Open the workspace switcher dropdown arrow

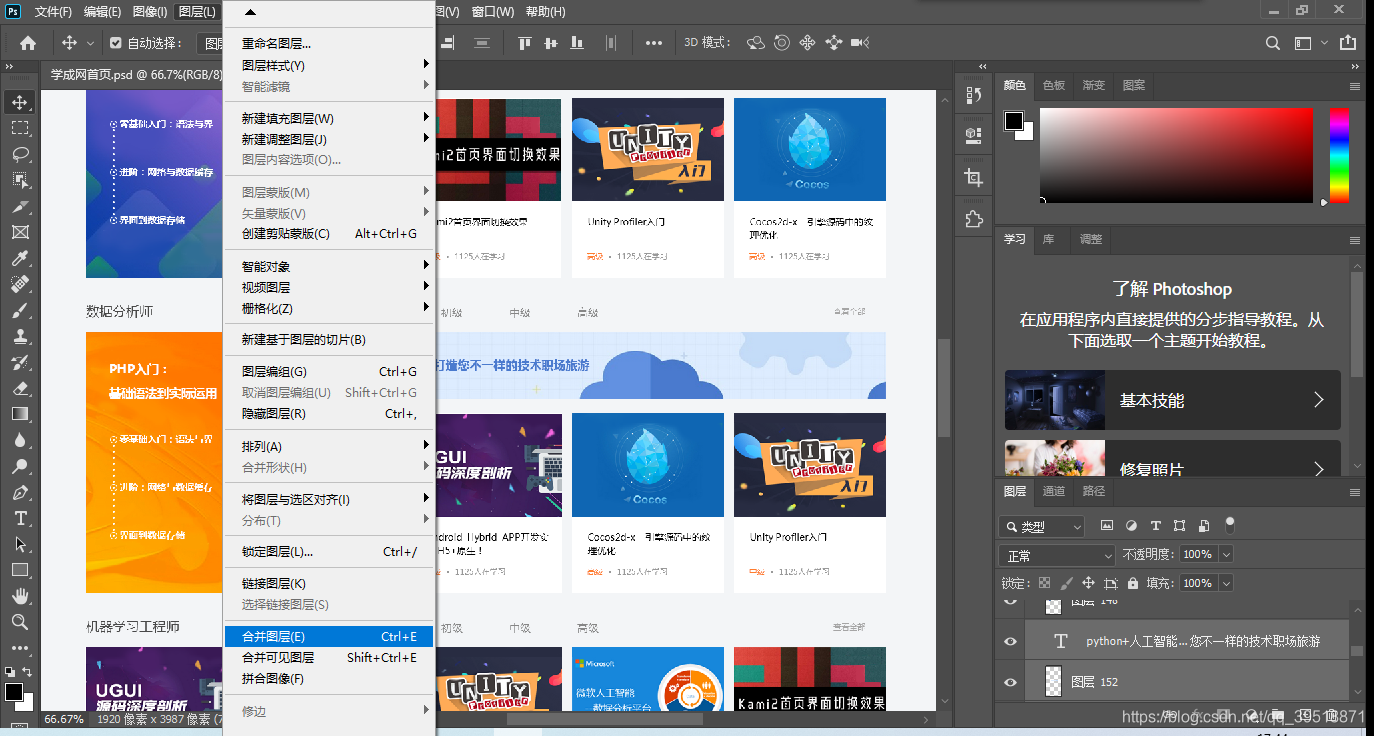coord(1324,43)
